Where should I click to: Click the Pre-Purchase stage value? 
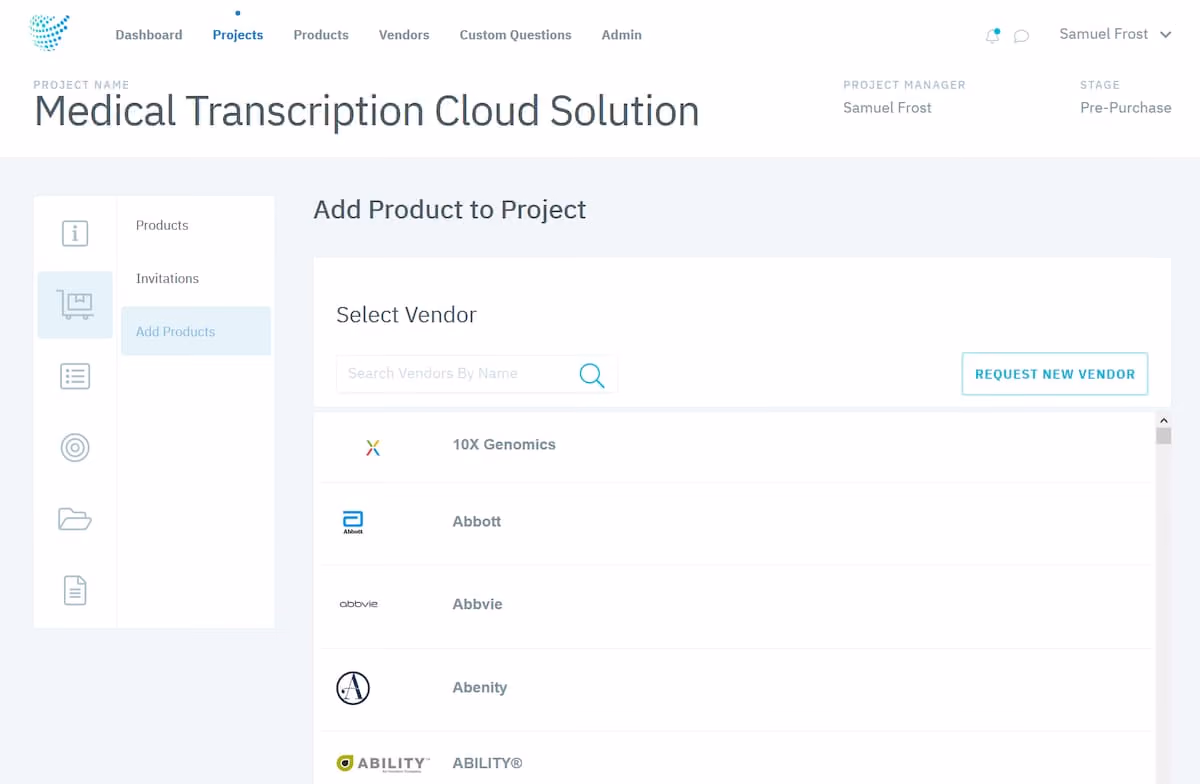[x=1125, y=107]
